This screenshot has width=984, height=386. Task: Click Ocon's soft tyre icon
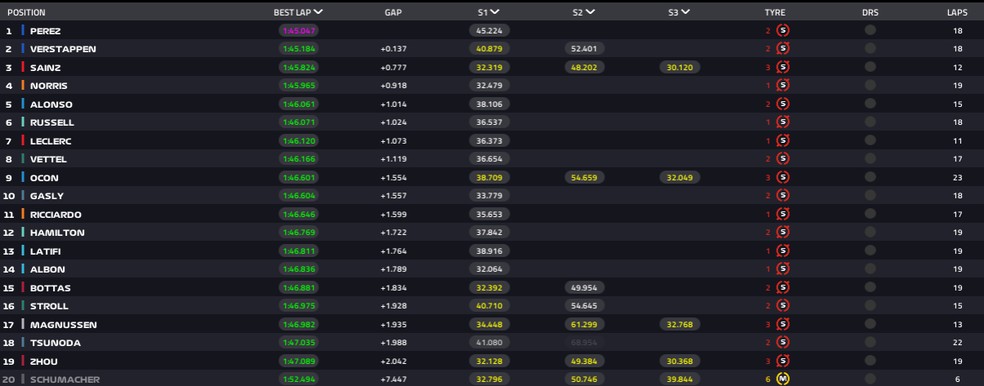tap(783, 178)
